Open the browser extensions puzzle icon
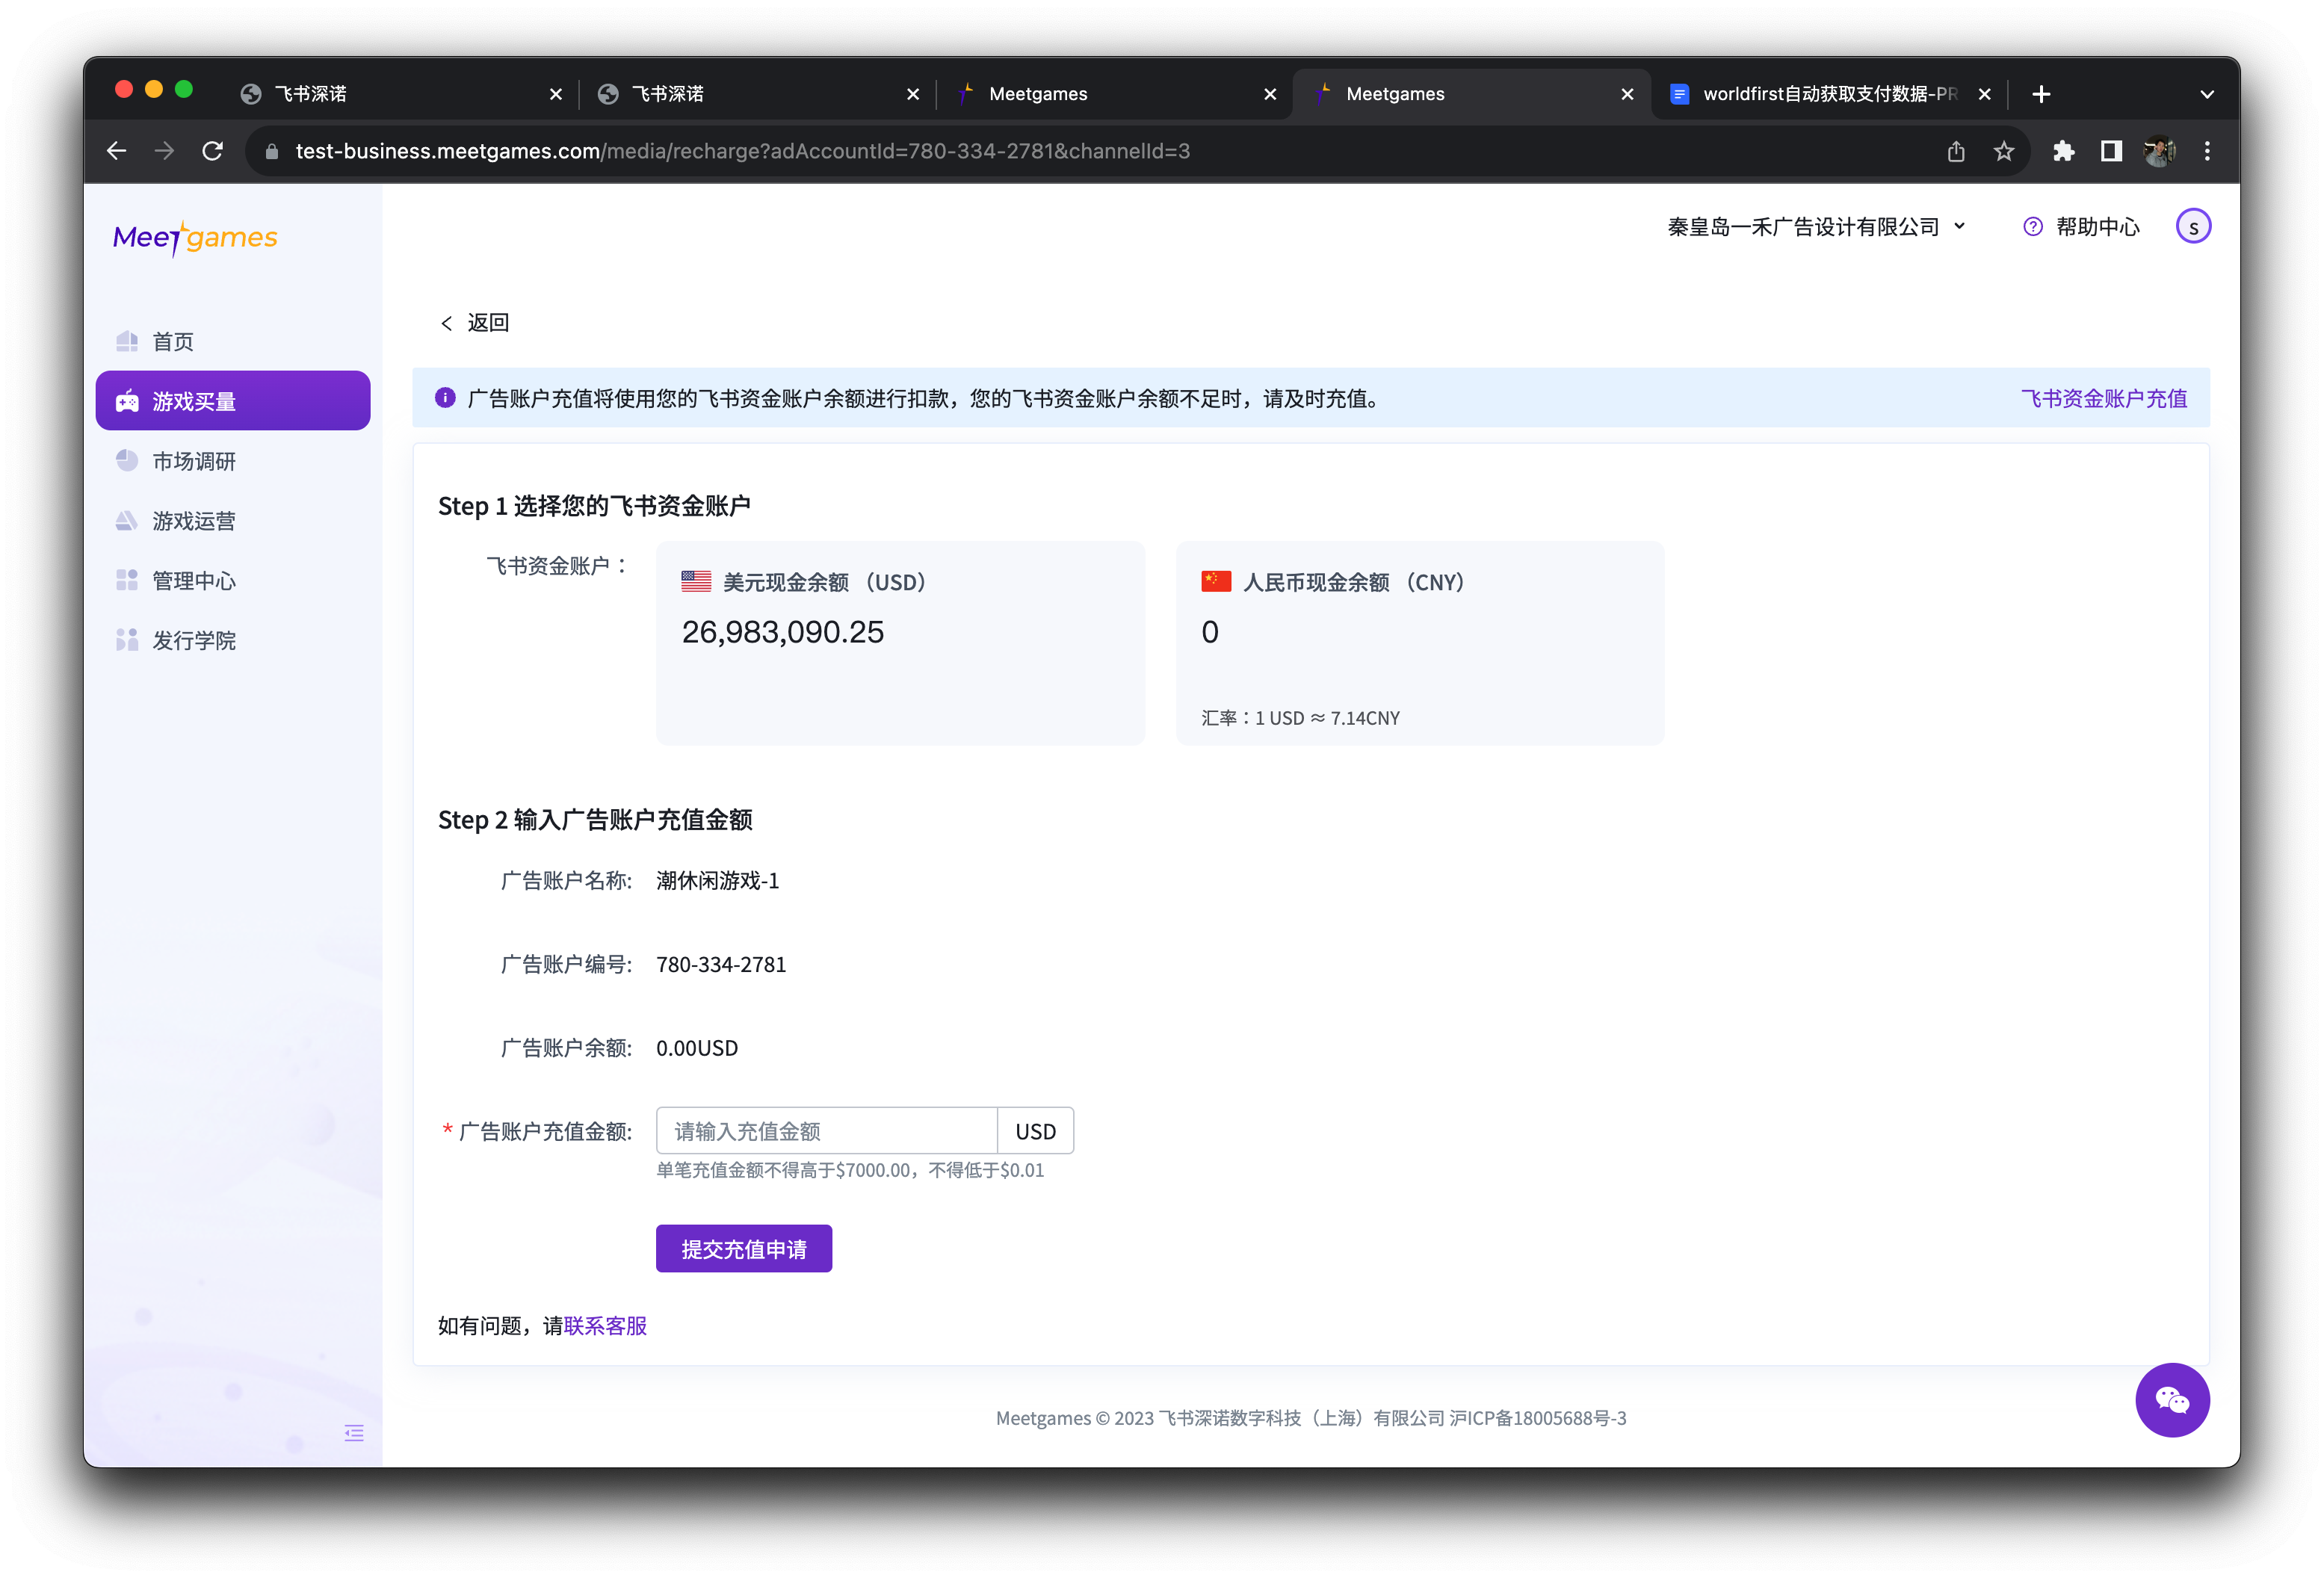Image resolution: width=2324 pixels, height=1578 pixels. pyautogui.click(x=2063, y=151)
